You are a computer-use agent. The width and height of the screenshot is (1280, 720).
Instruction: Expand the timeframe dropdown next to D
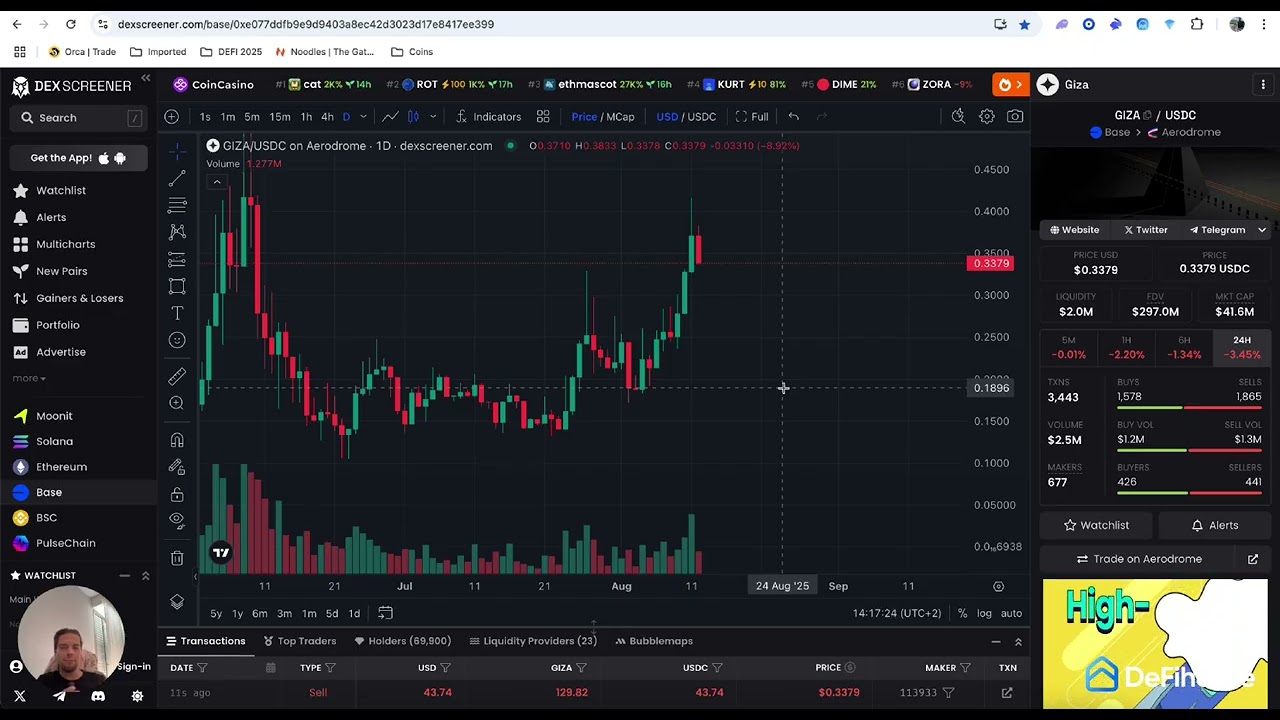click(x=363, y=117)
